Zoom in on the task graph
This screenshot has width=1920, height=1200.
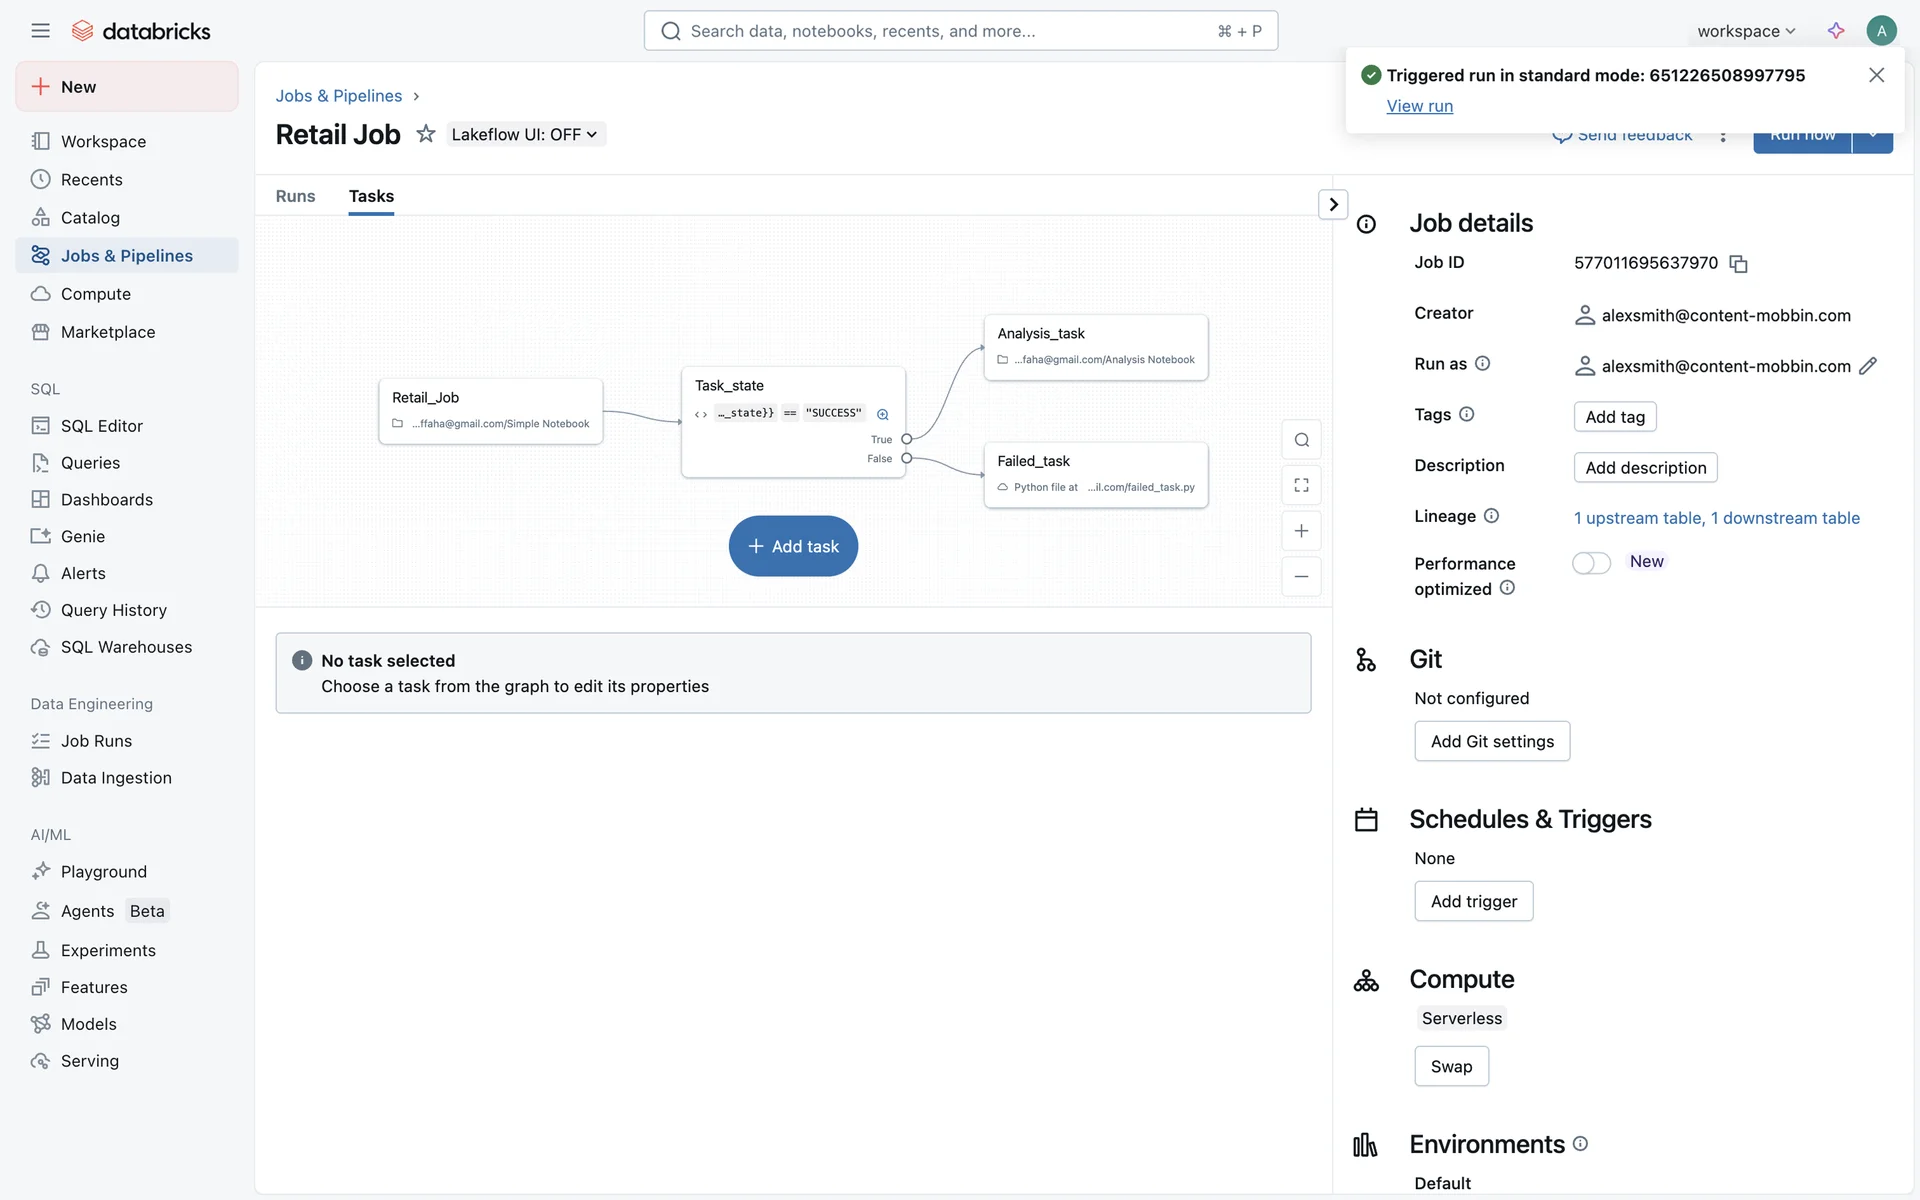tap(1301, 531)
